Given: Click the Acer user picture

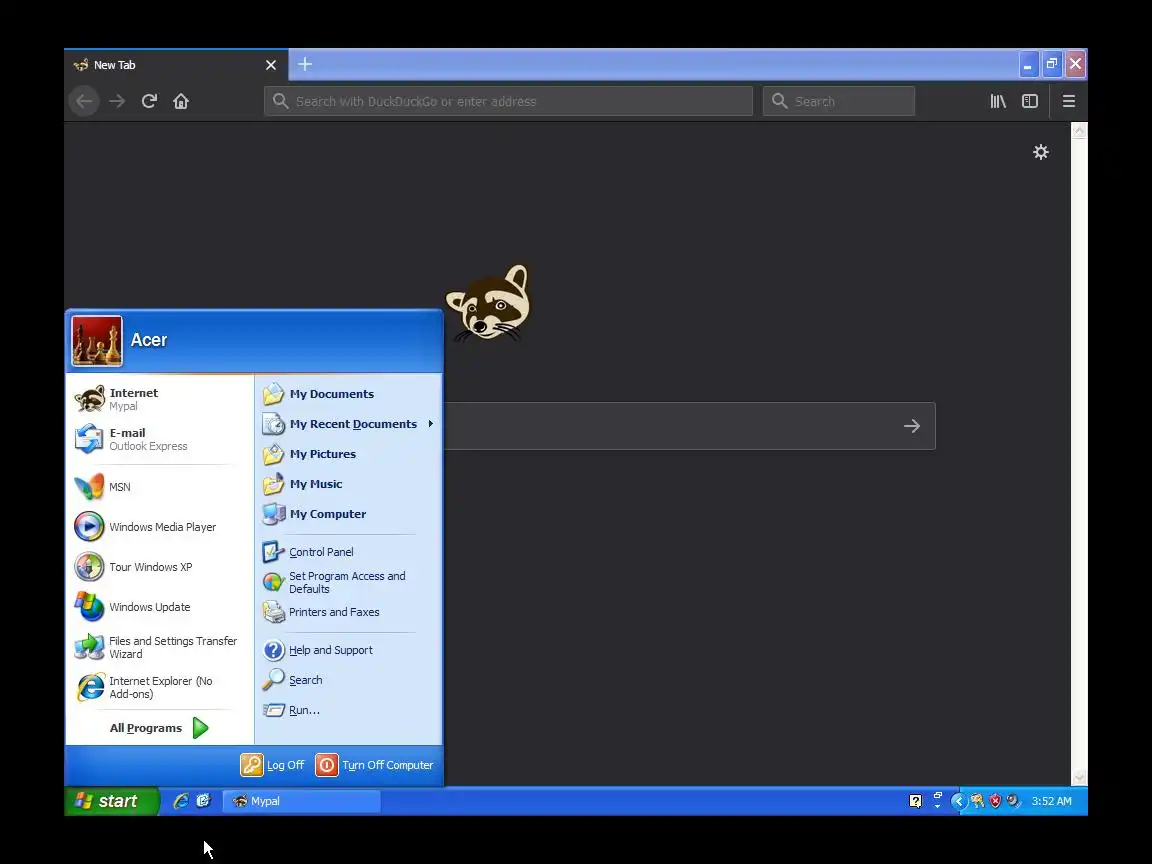Looking at the screenshot, I should coord(97,341).
